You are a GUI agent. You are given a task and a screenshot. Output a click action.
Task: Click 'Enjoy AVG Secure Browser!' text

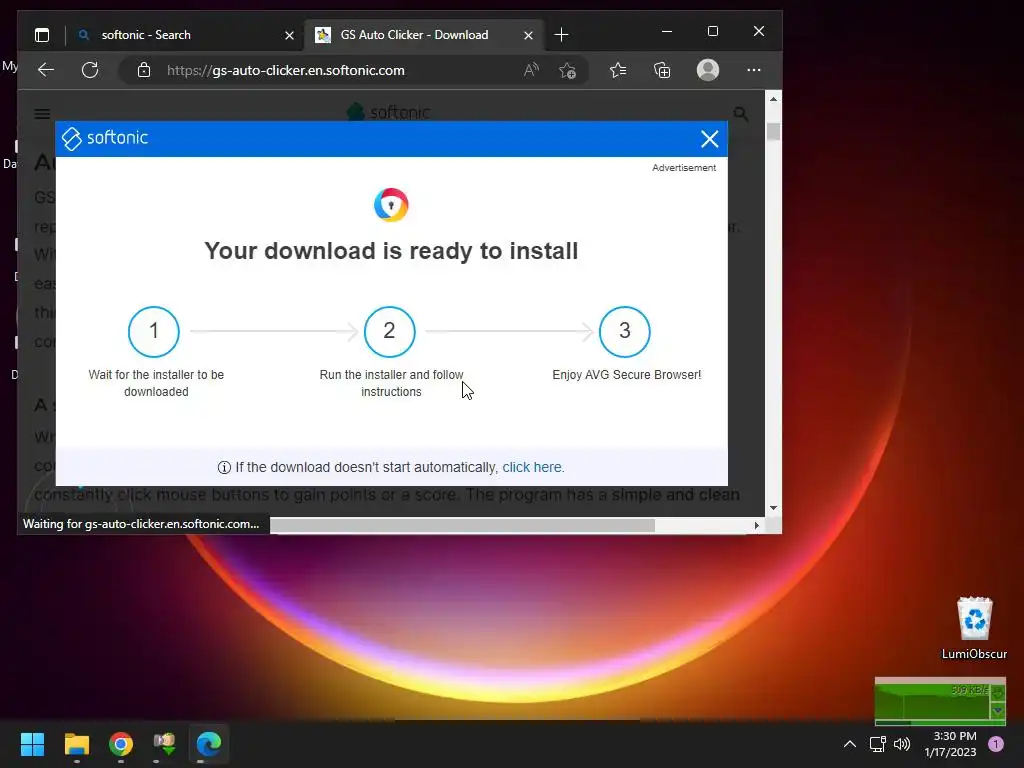click(x=627, y=375)
